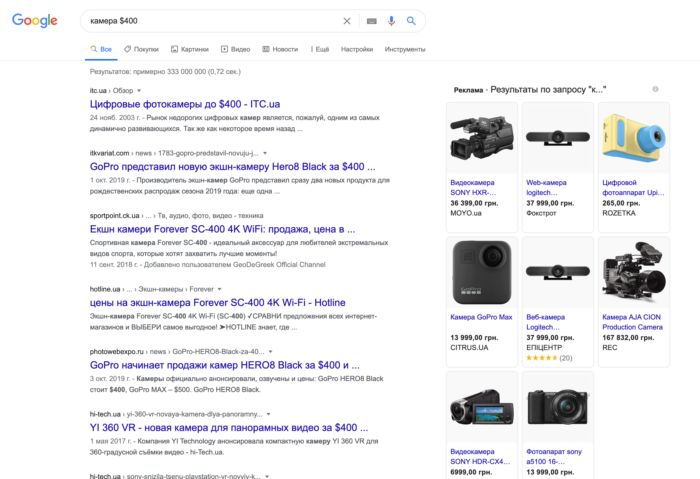
Task: Expand arrow next to hi-tech.ua yi-360-vr URL
Action: tap(268, 414)
